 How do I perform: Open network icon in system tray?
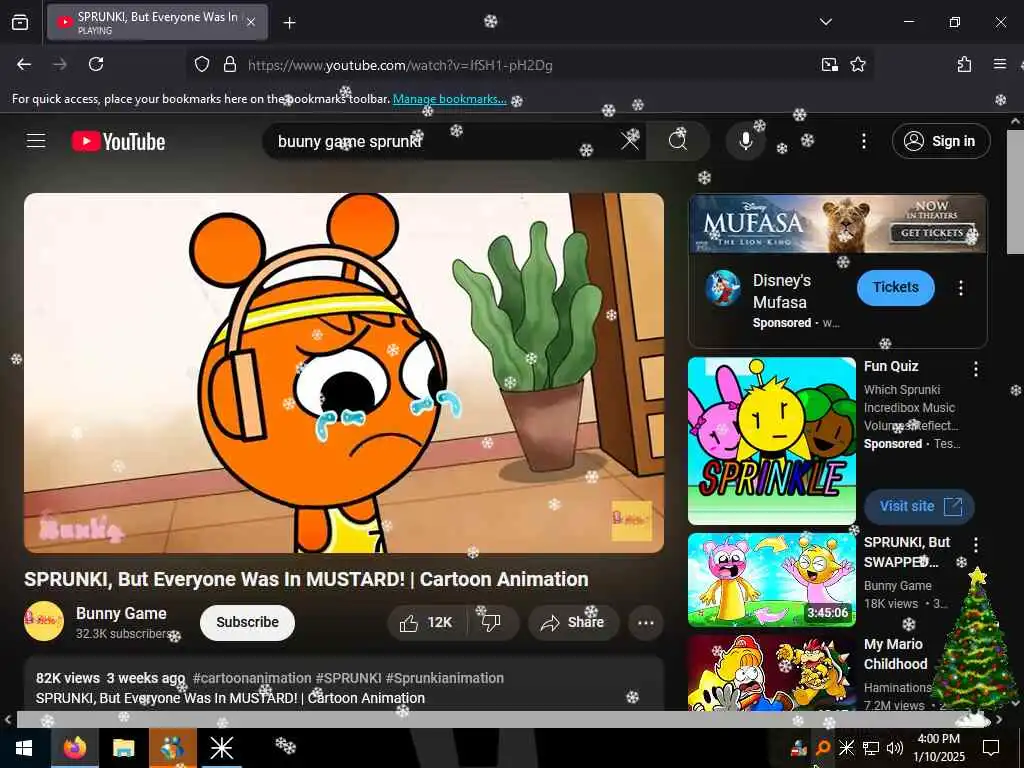point(871,748)
